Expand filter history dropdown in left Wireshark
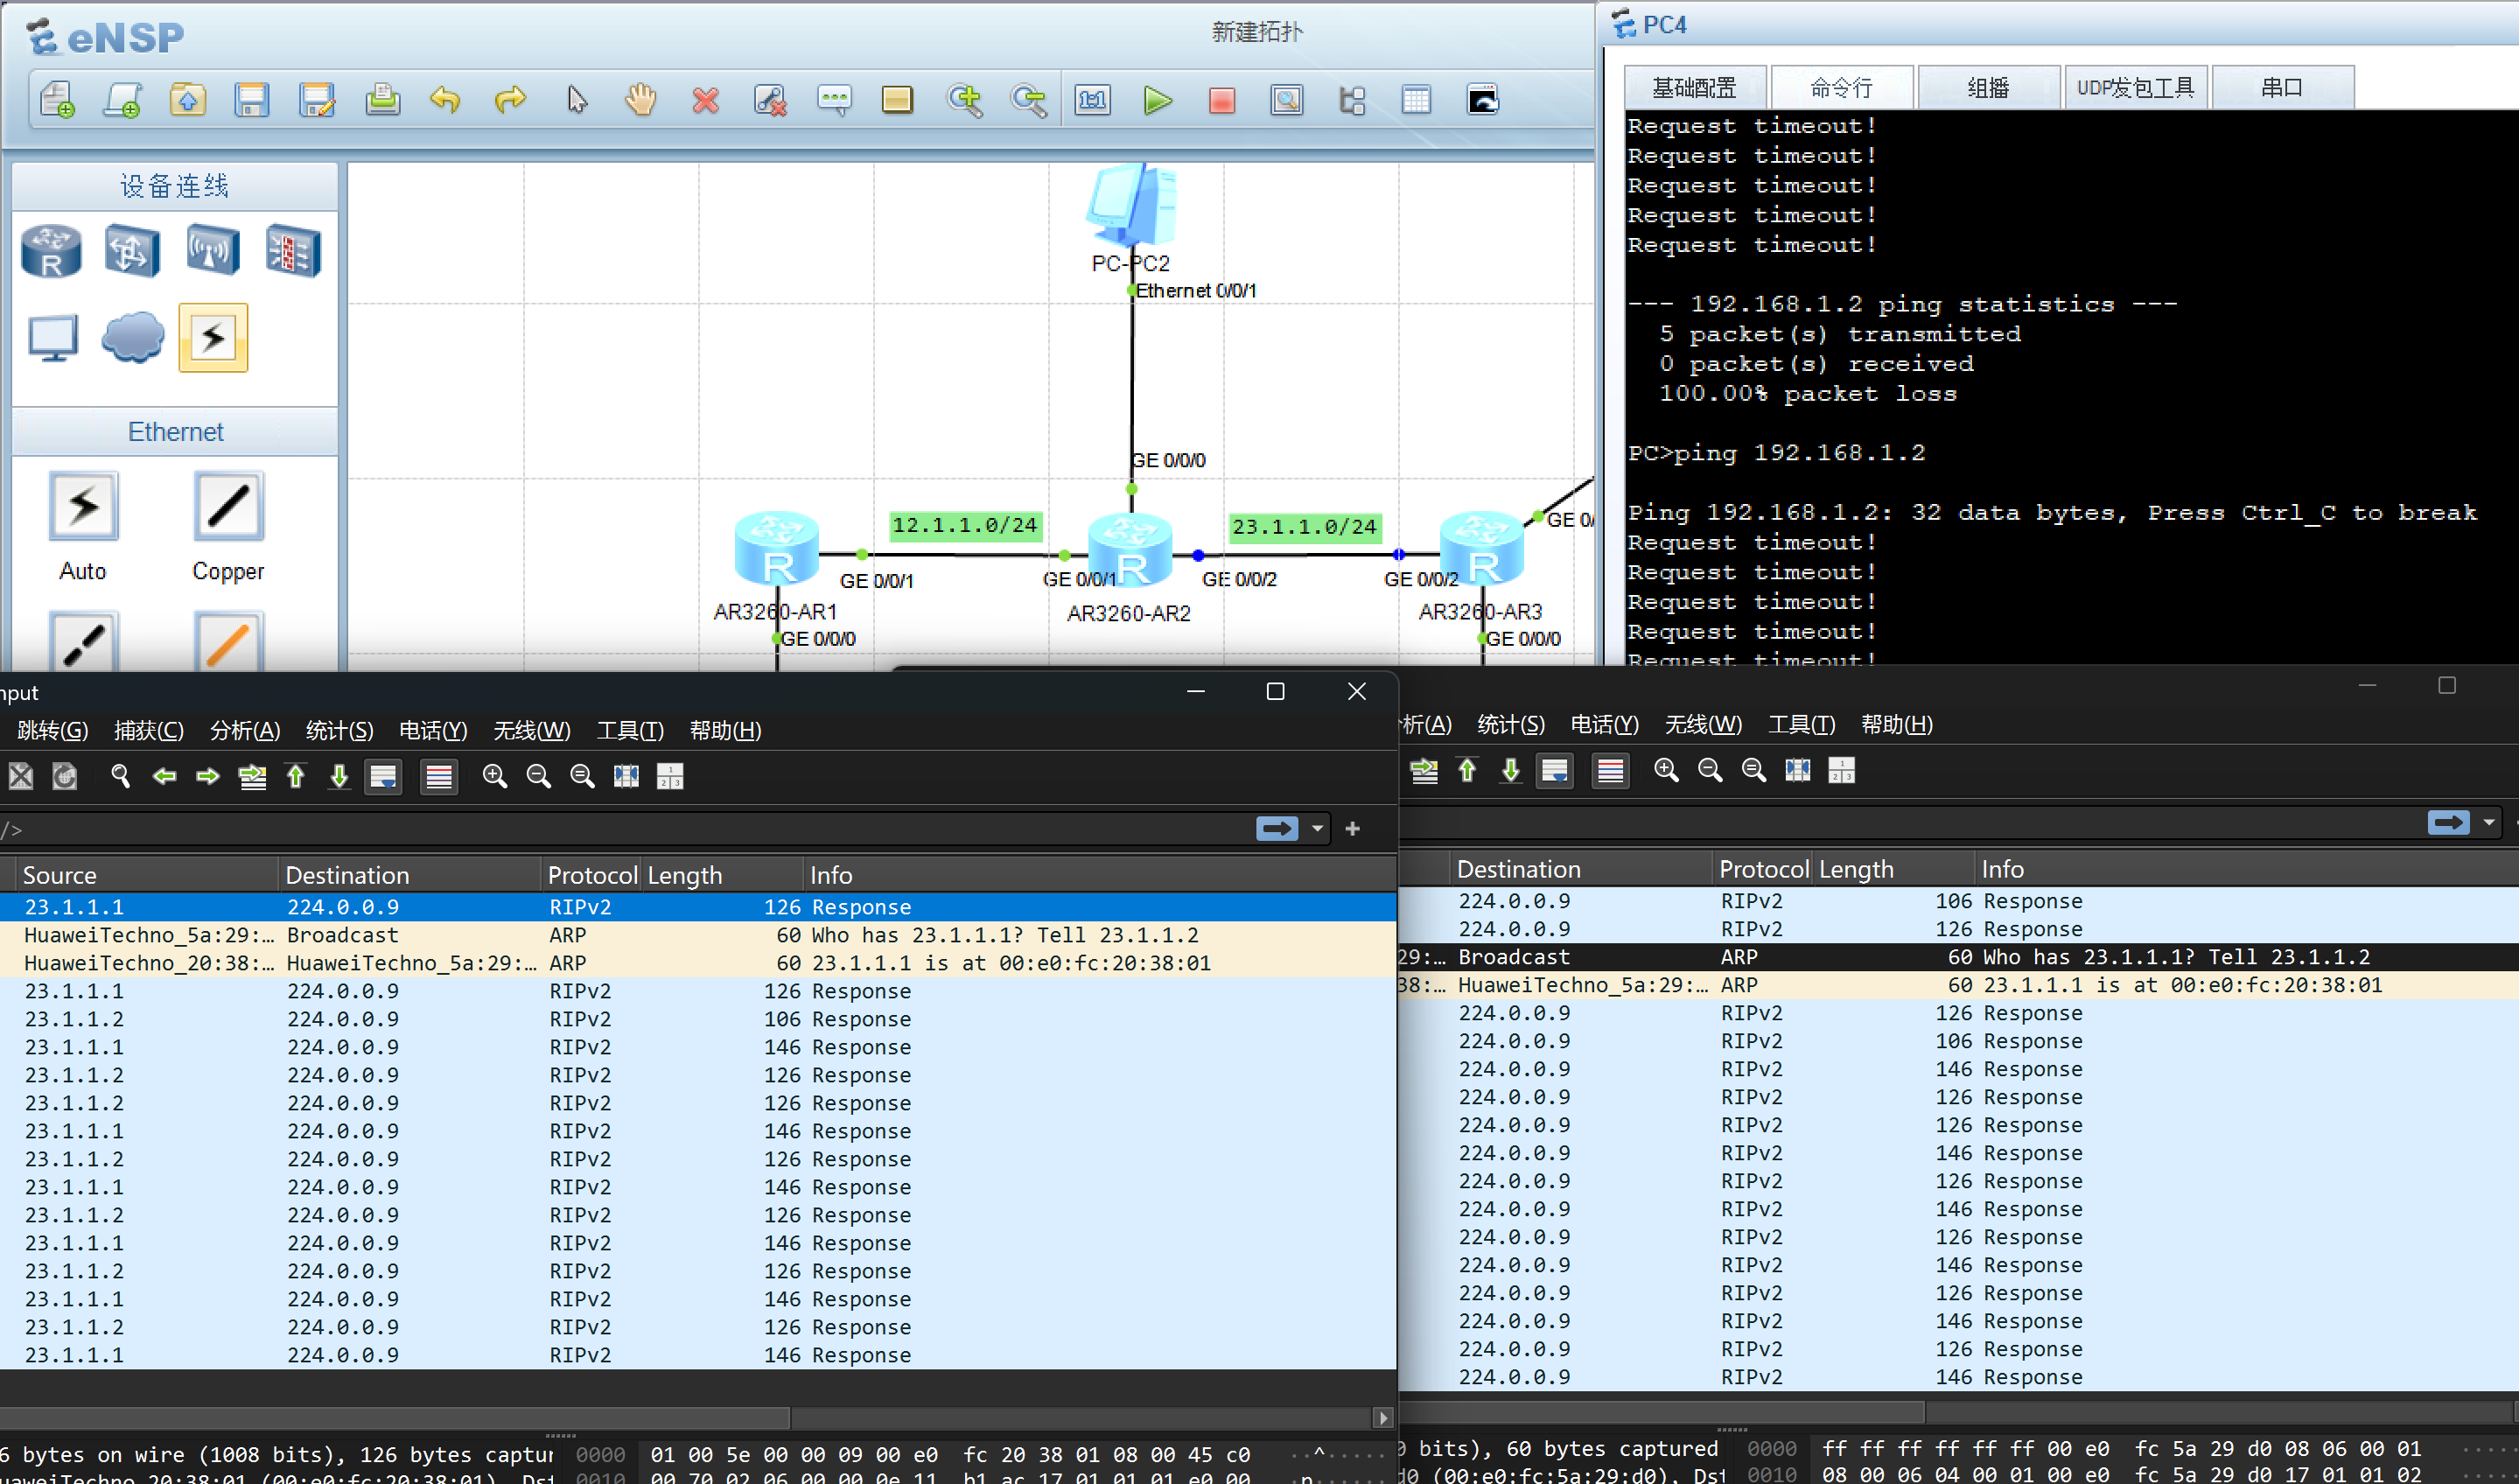2519x1484 pixels. 1317,829
